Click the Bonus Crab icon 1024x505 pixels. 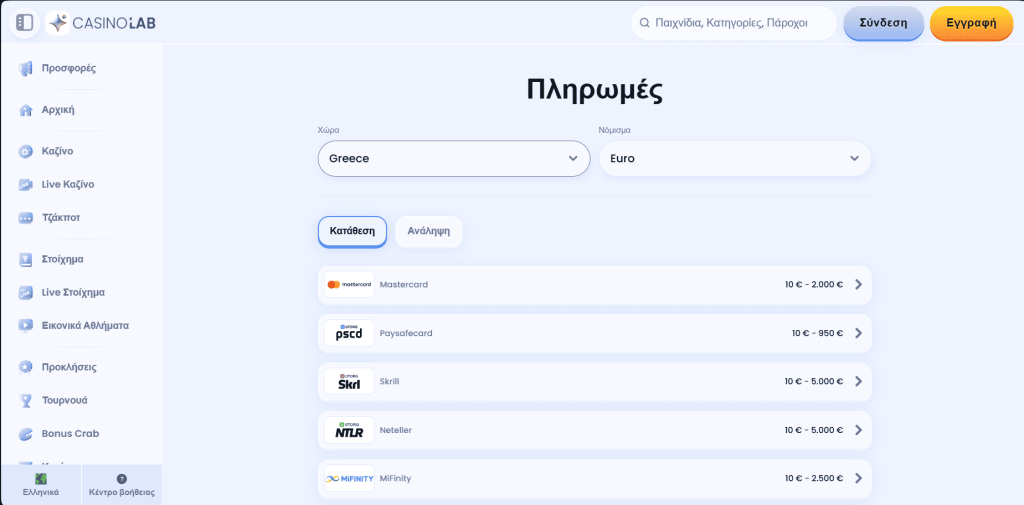pos(25,434)
